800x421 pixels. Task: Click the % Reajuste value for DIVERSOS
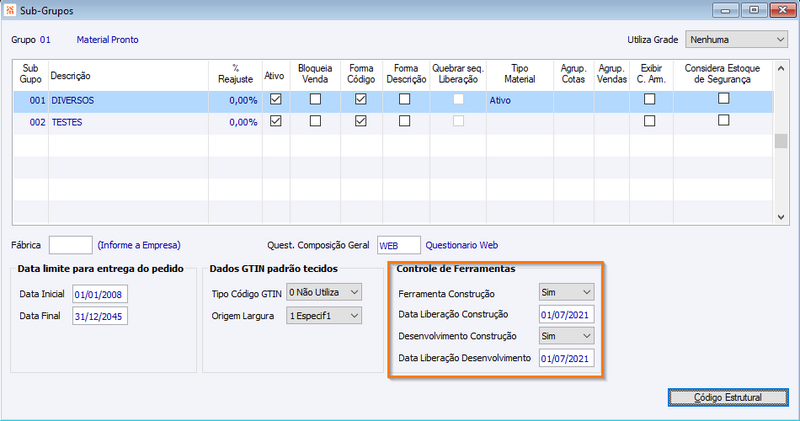tap(243, 101)
